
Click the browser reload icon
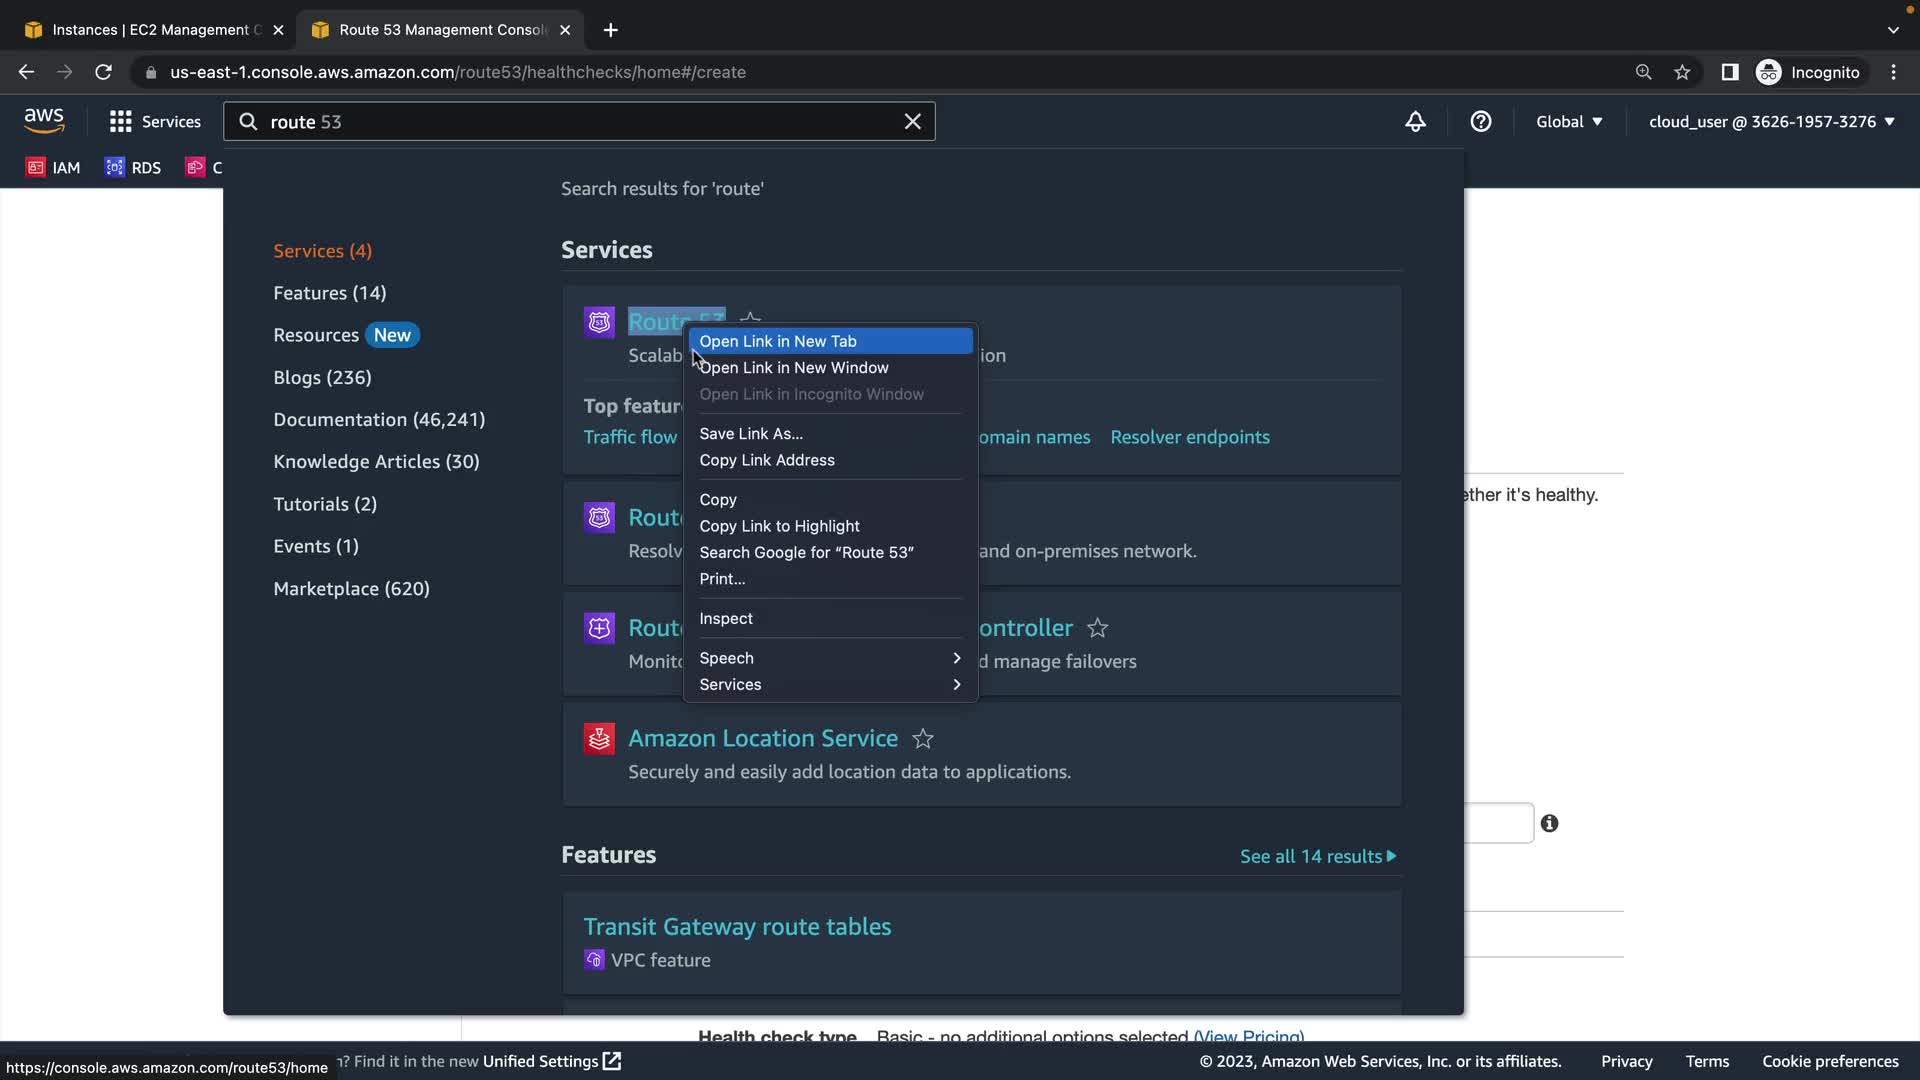tap(103, 72)
